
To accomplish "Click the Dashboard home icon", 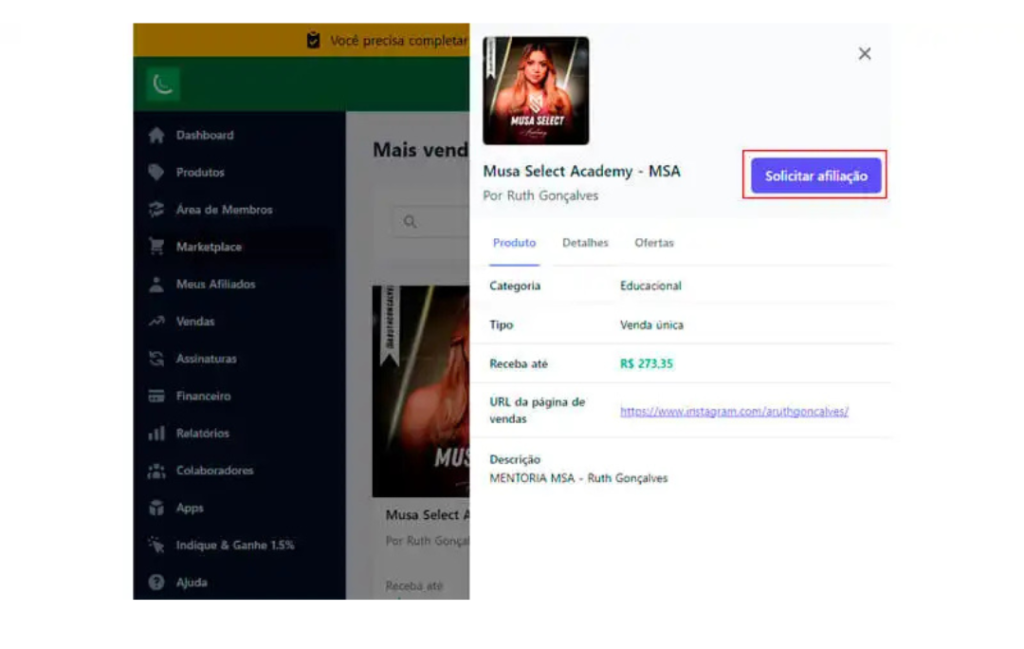I will tap(156, 135).
